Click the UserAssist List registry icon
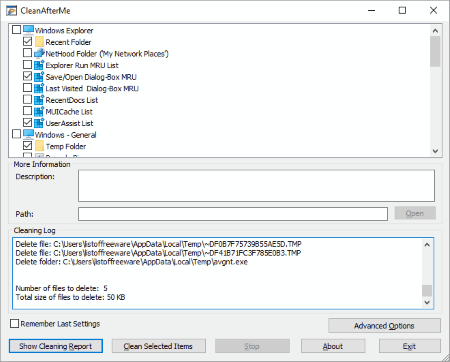Screen dimensions: 450x362 (39, 123)
